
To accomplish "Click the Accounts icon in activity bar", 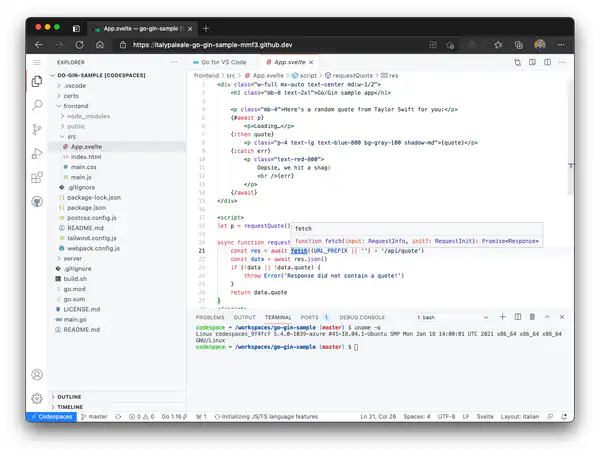I will click(x=37, y=374).
